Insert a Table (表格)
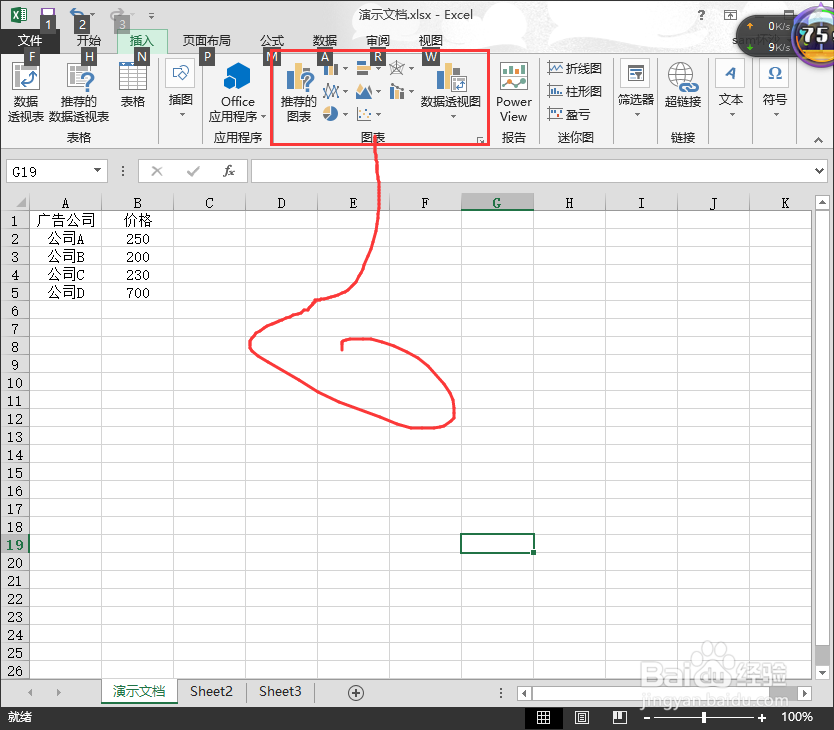The height and width of the screenshot is (730, 834). 132,85
